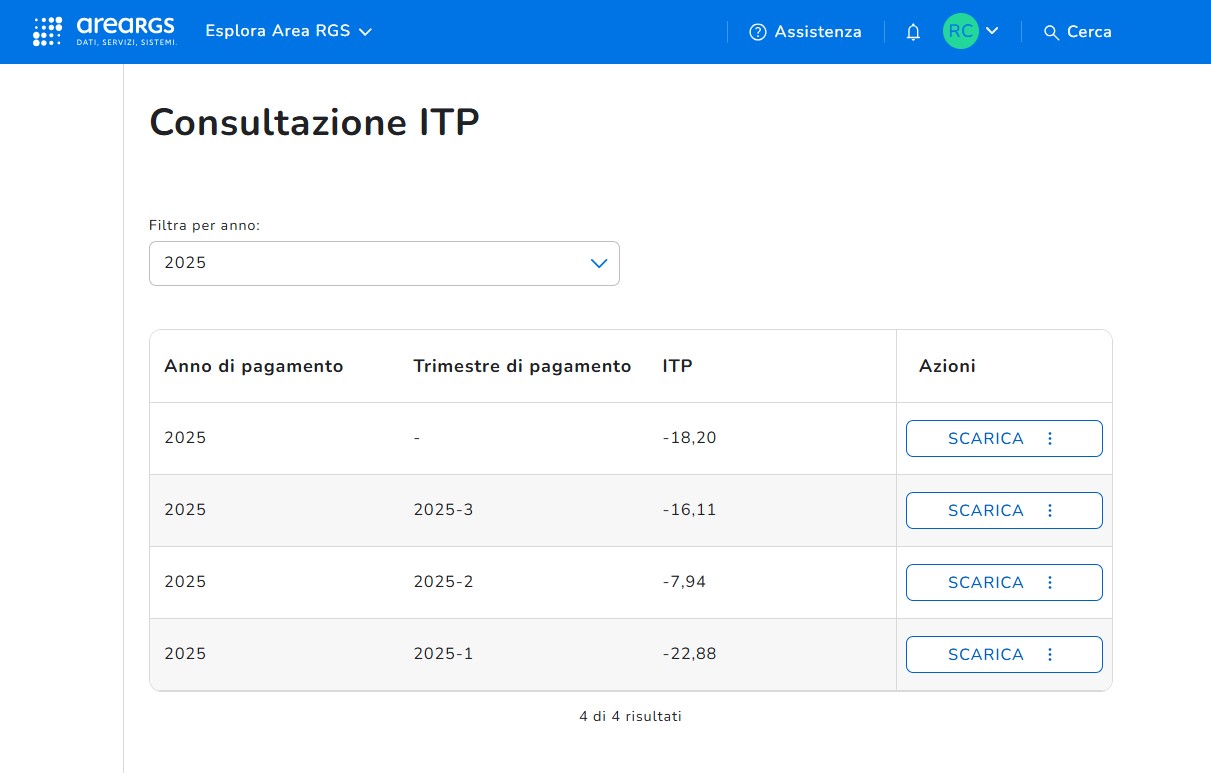Click the search magnifier icon
Image resolution: width=1211 pixels, height=773 pixels.
(x=1050, y=32)
